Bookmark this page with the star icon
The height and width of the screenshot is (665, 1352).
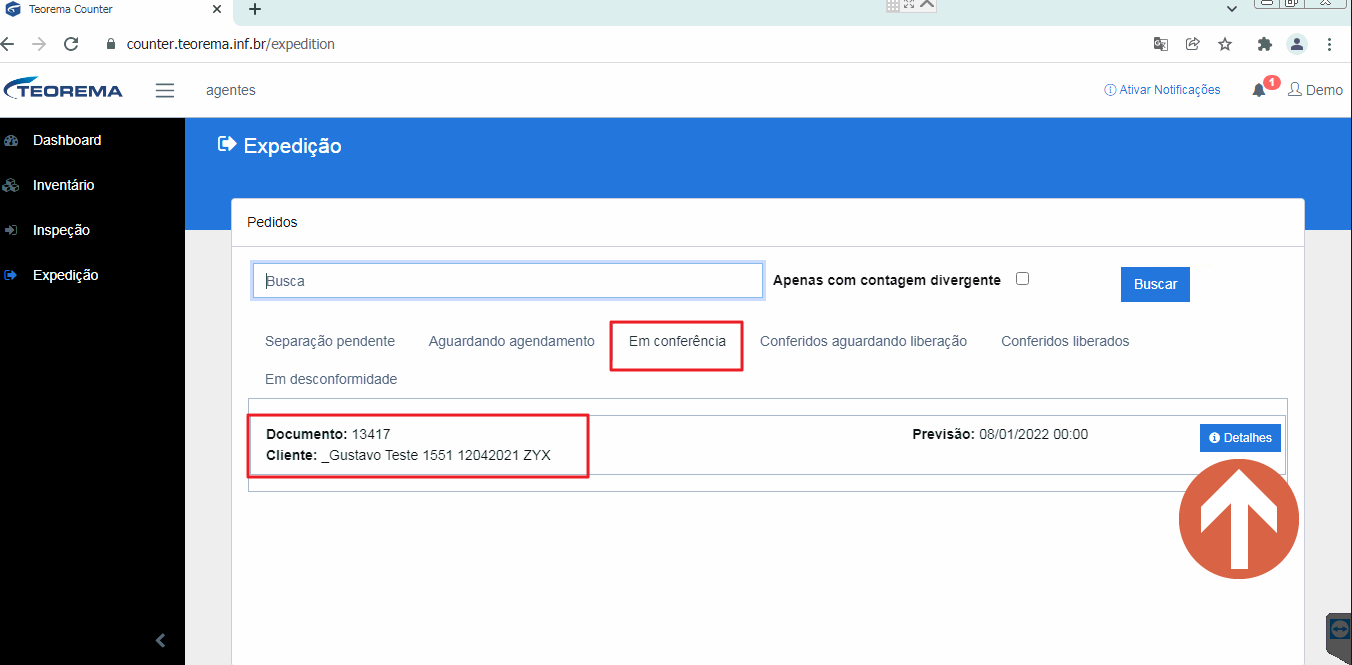tap(1225, 44)
